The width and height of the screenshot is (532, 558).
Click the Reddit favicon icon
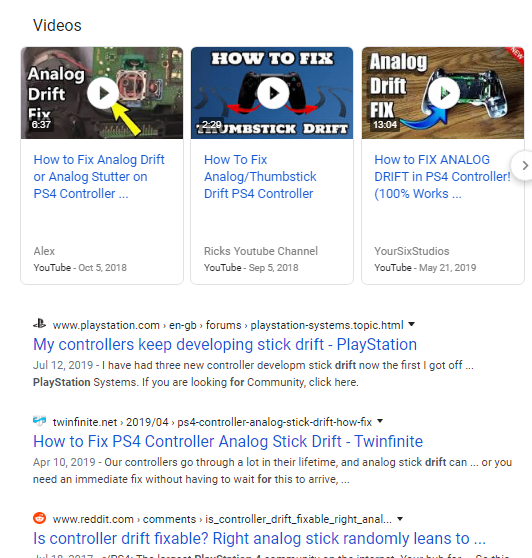point(39,518)
